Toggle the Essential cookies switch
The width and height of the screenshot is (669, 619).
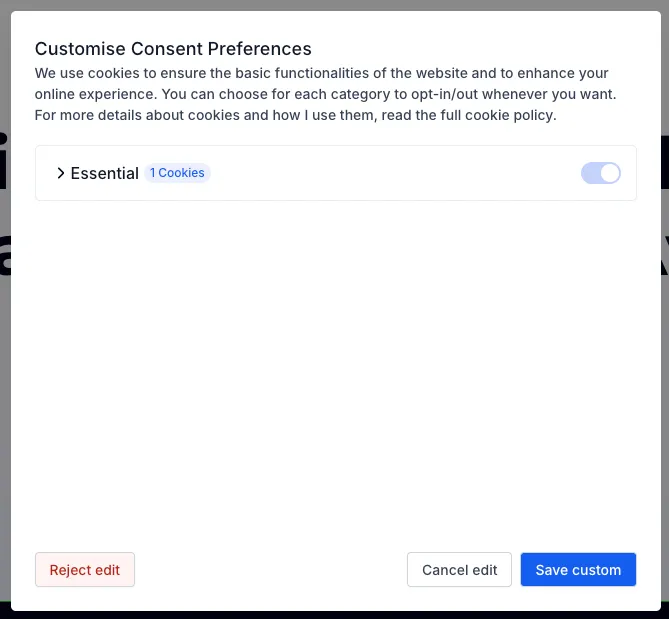[601, 173]
